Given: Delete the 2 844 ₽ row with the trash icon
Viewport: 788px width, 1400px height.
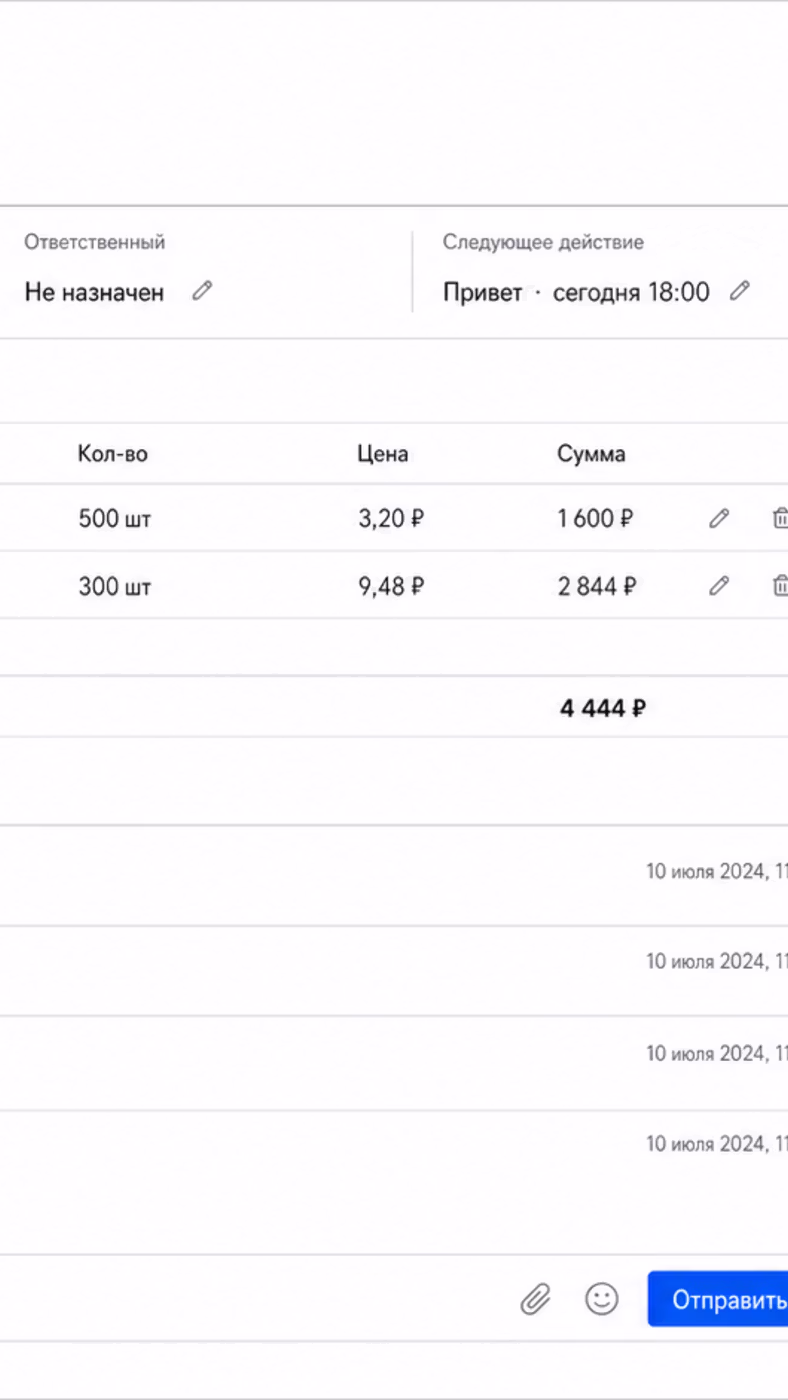Looking at the screenshot, I should point(780,586).
